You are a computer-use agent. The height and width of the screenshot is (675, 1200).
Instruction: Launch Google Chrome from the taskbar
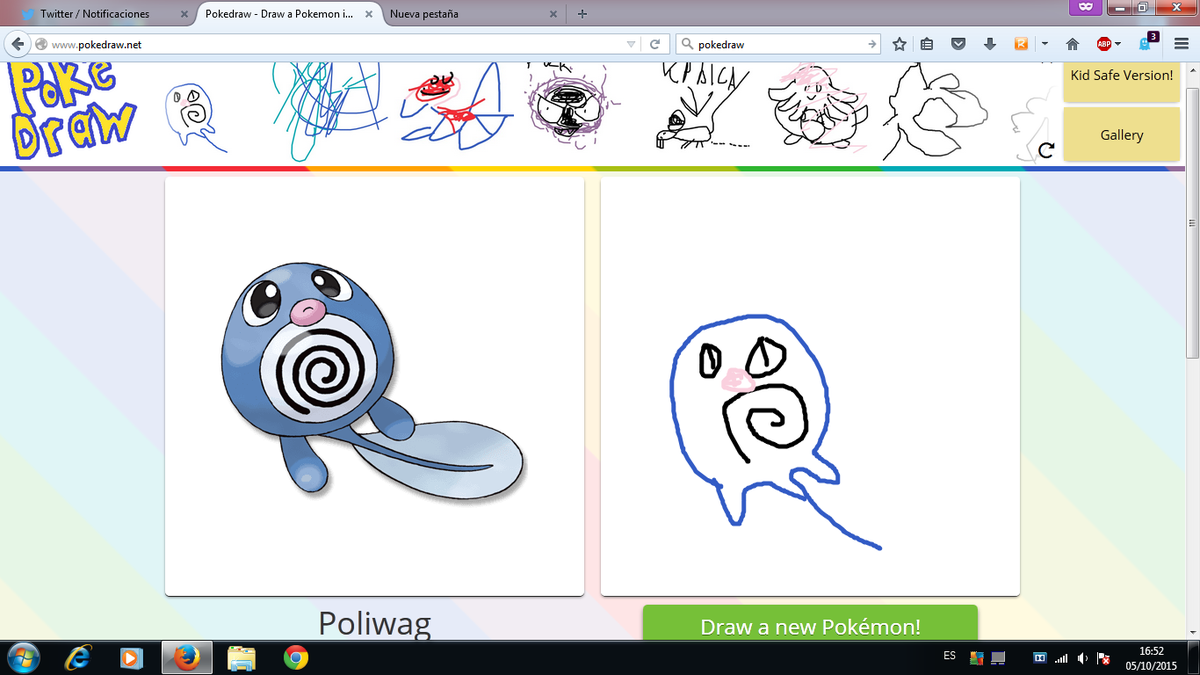click(295, 657)
